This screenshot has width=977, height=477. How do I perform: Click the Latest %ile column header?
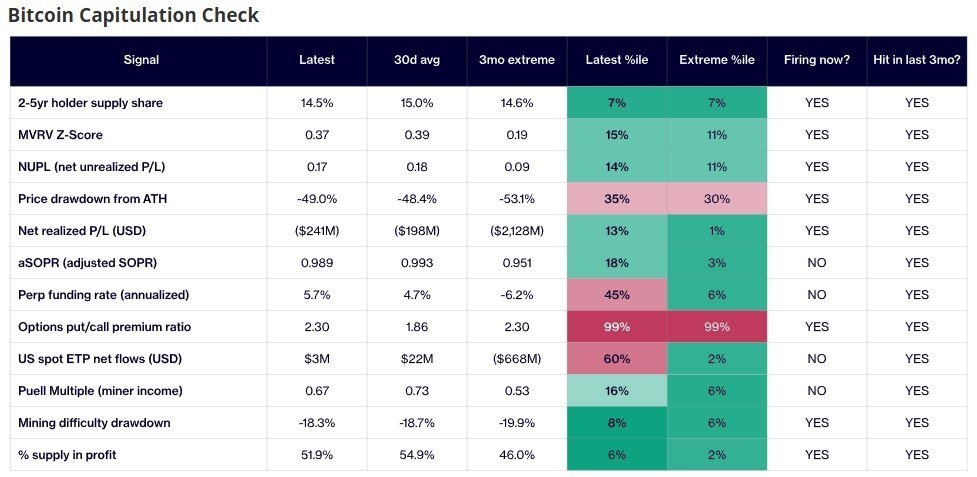(x=617, y=60)
